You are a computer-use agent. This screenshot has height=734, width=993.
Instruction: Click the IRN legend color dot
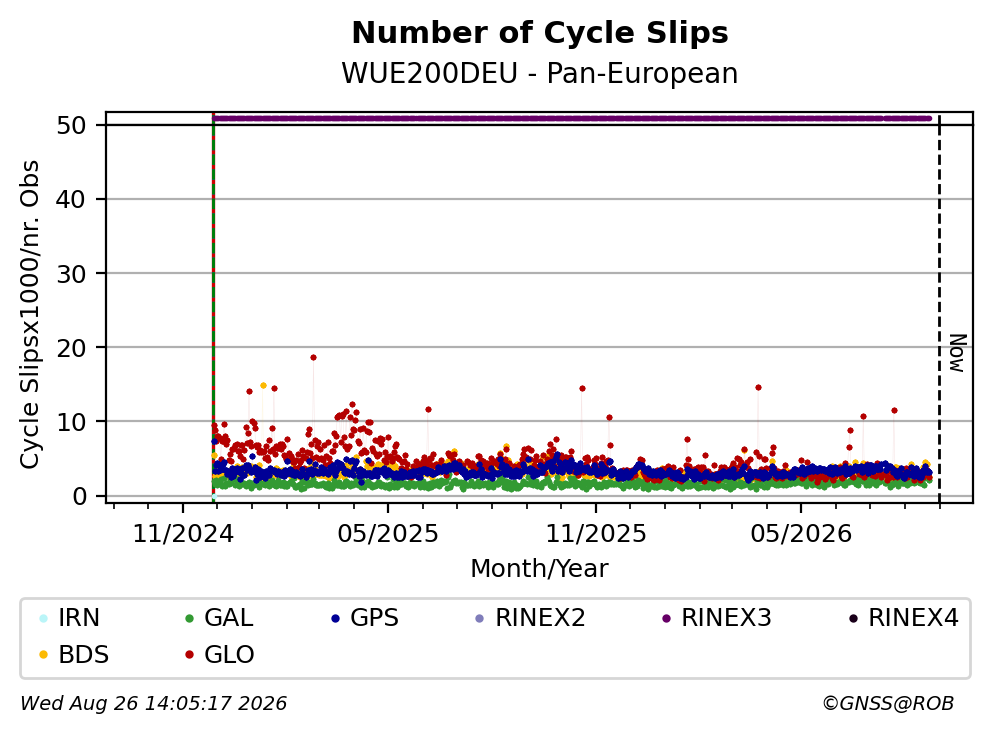pyautogui.click(x=43, y=618)
